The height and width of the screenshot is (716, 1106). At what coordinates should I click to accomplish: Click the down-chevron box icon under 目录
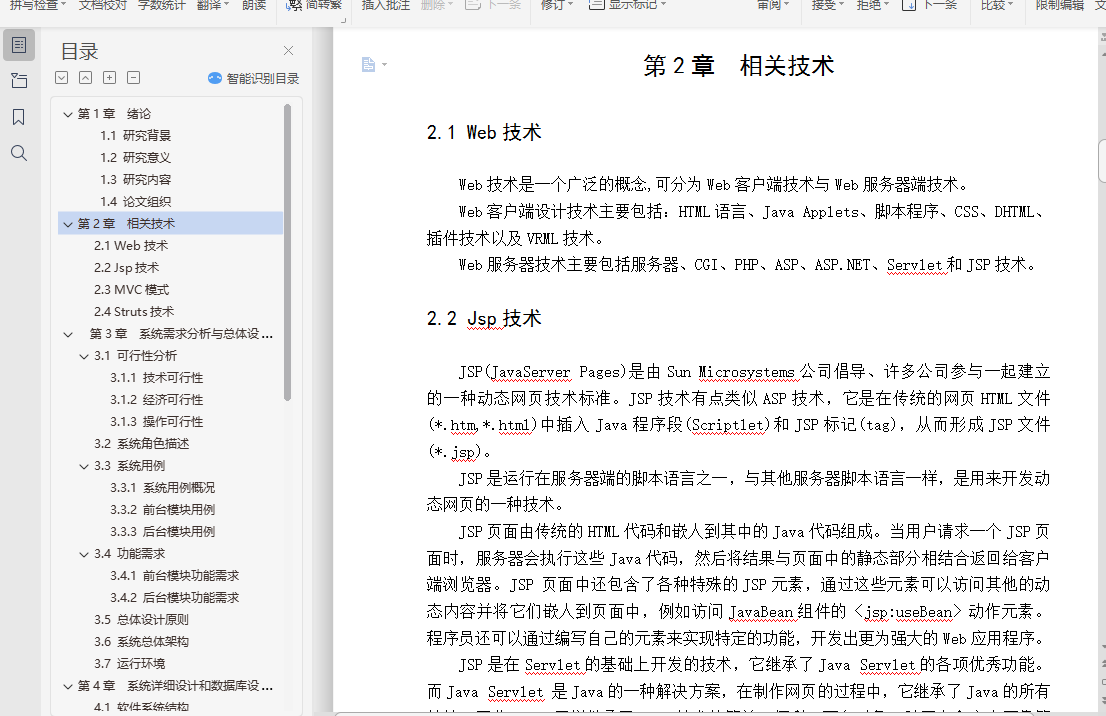click(x=61, y=78)
